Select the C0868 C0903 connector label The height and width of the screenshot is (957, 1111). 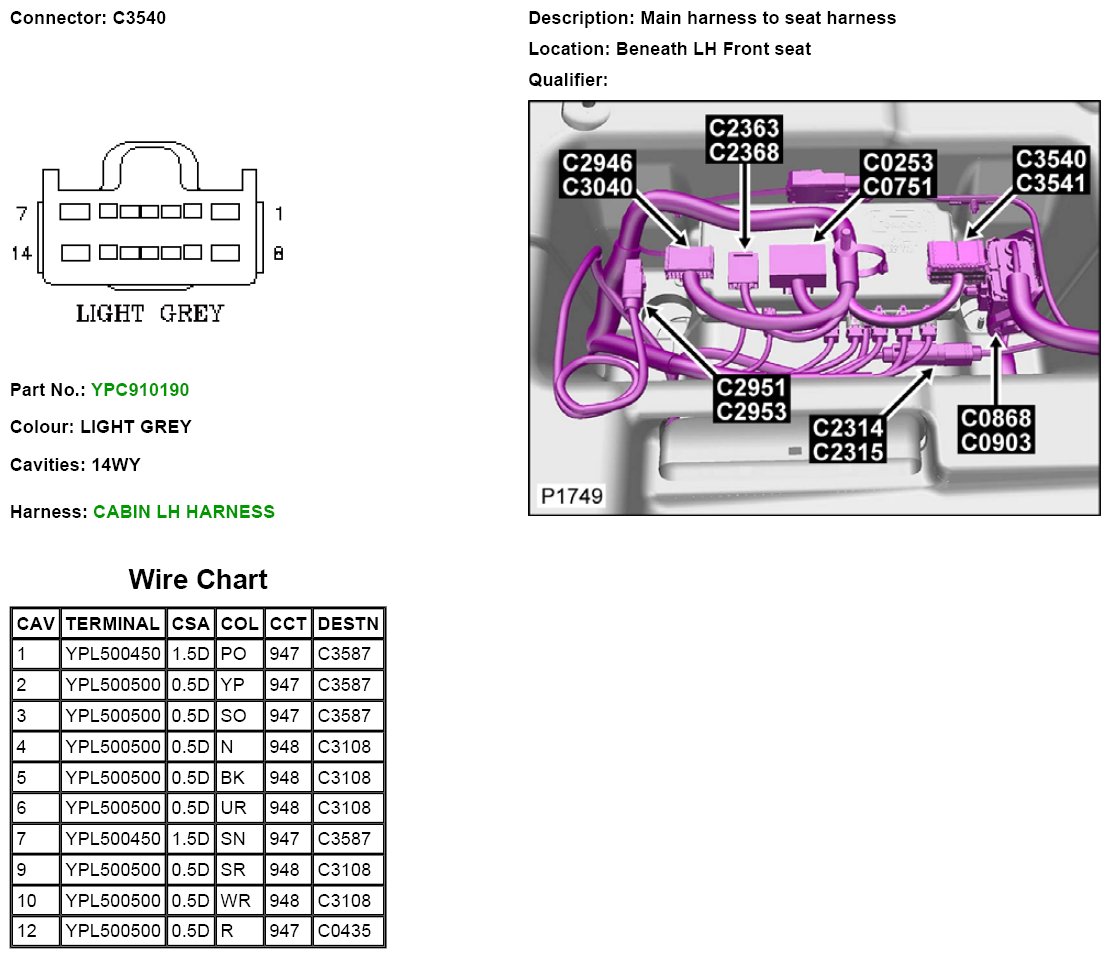click(995, 430)
